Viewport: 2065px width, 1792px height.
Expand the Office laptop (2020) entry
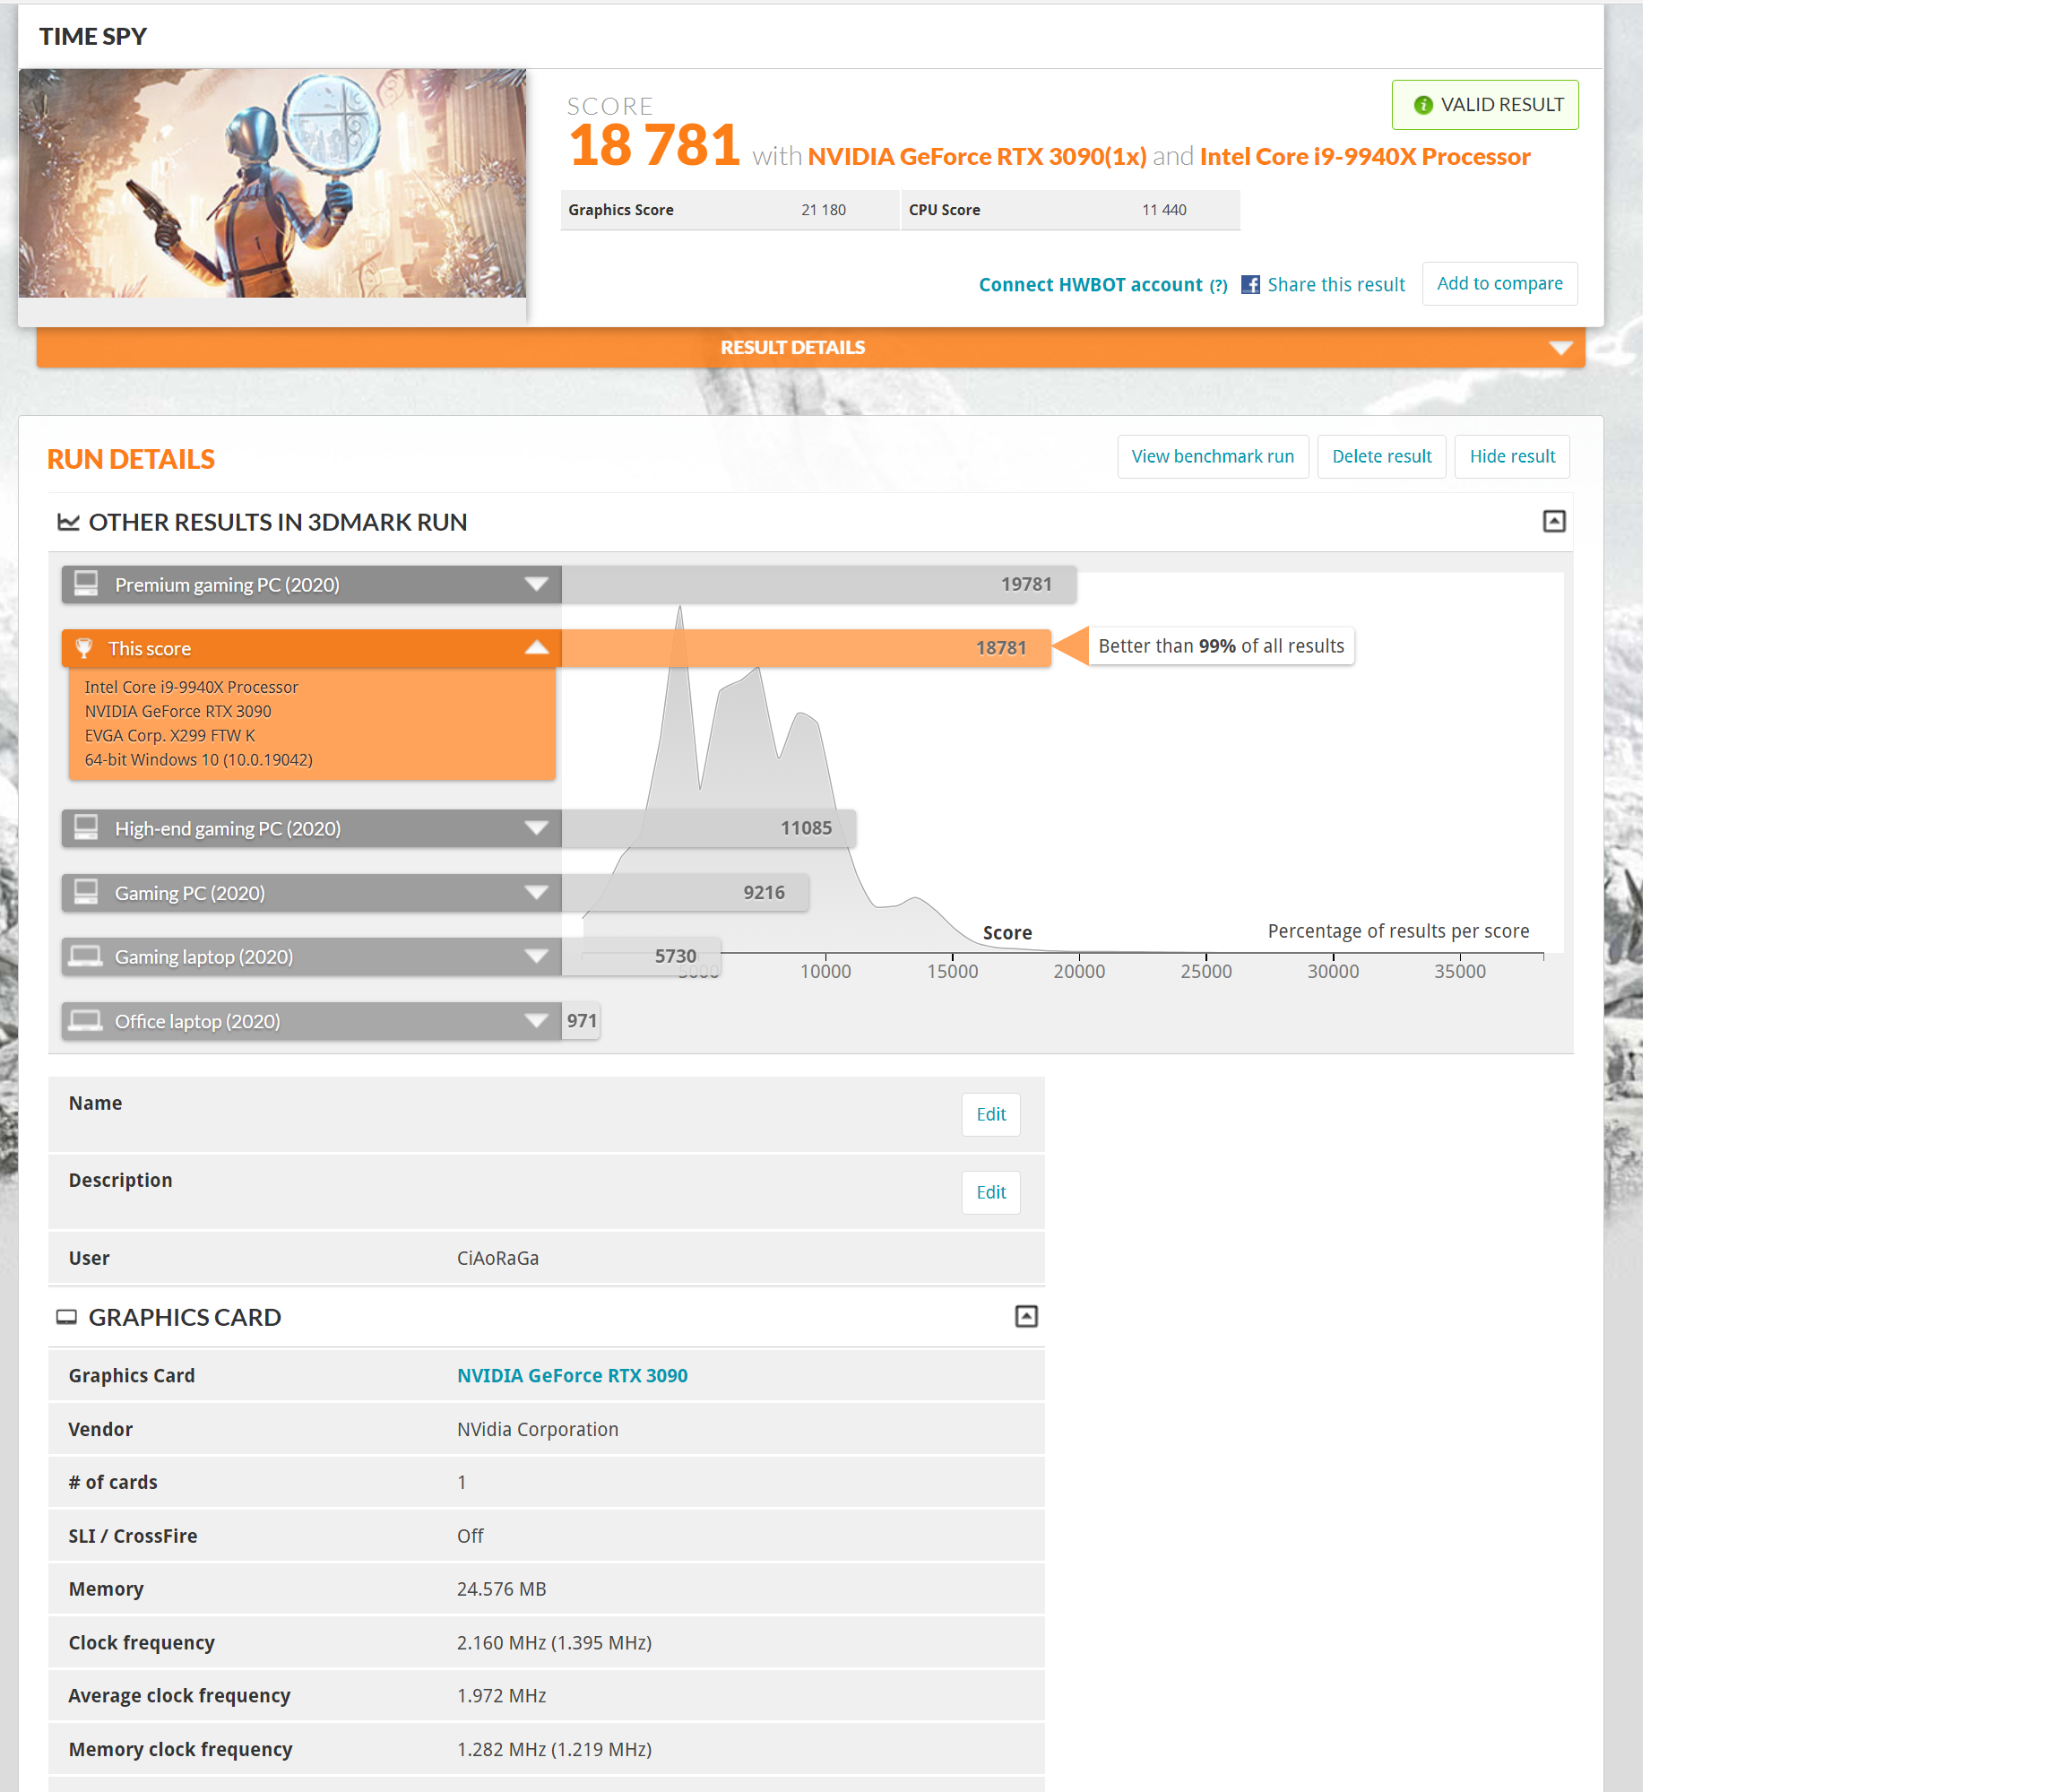(x=537, y=1021)
